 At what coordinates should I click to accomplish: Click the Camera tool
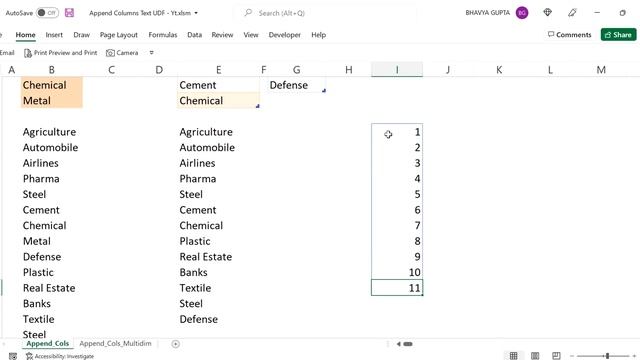click(122, 53)
